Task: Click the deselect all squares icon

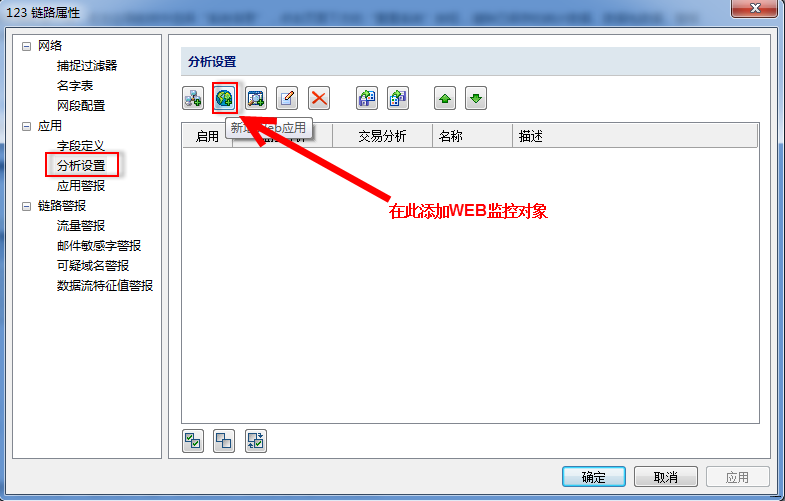Action: (224, 441)
